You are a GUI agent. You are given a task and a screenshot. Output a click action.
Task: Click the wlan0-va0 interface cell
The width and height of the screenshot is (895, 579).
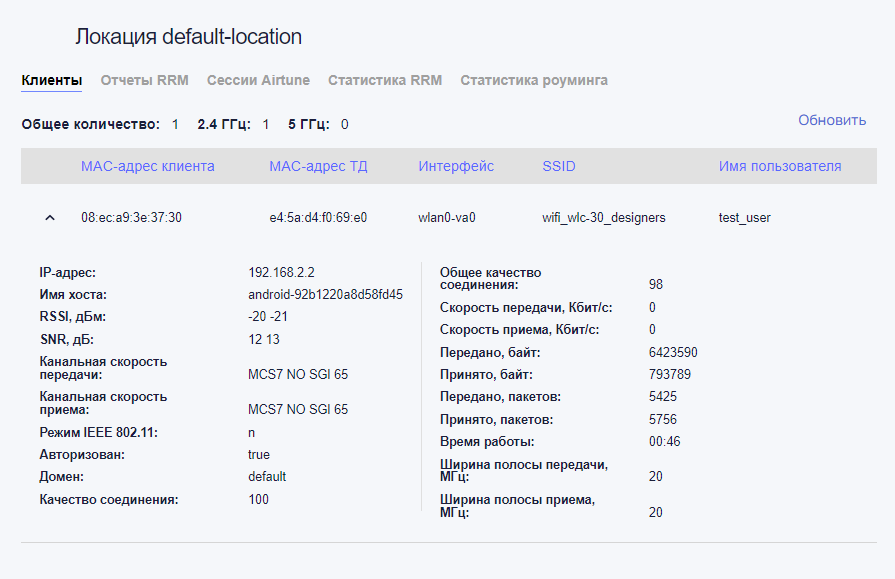point(447,217)
